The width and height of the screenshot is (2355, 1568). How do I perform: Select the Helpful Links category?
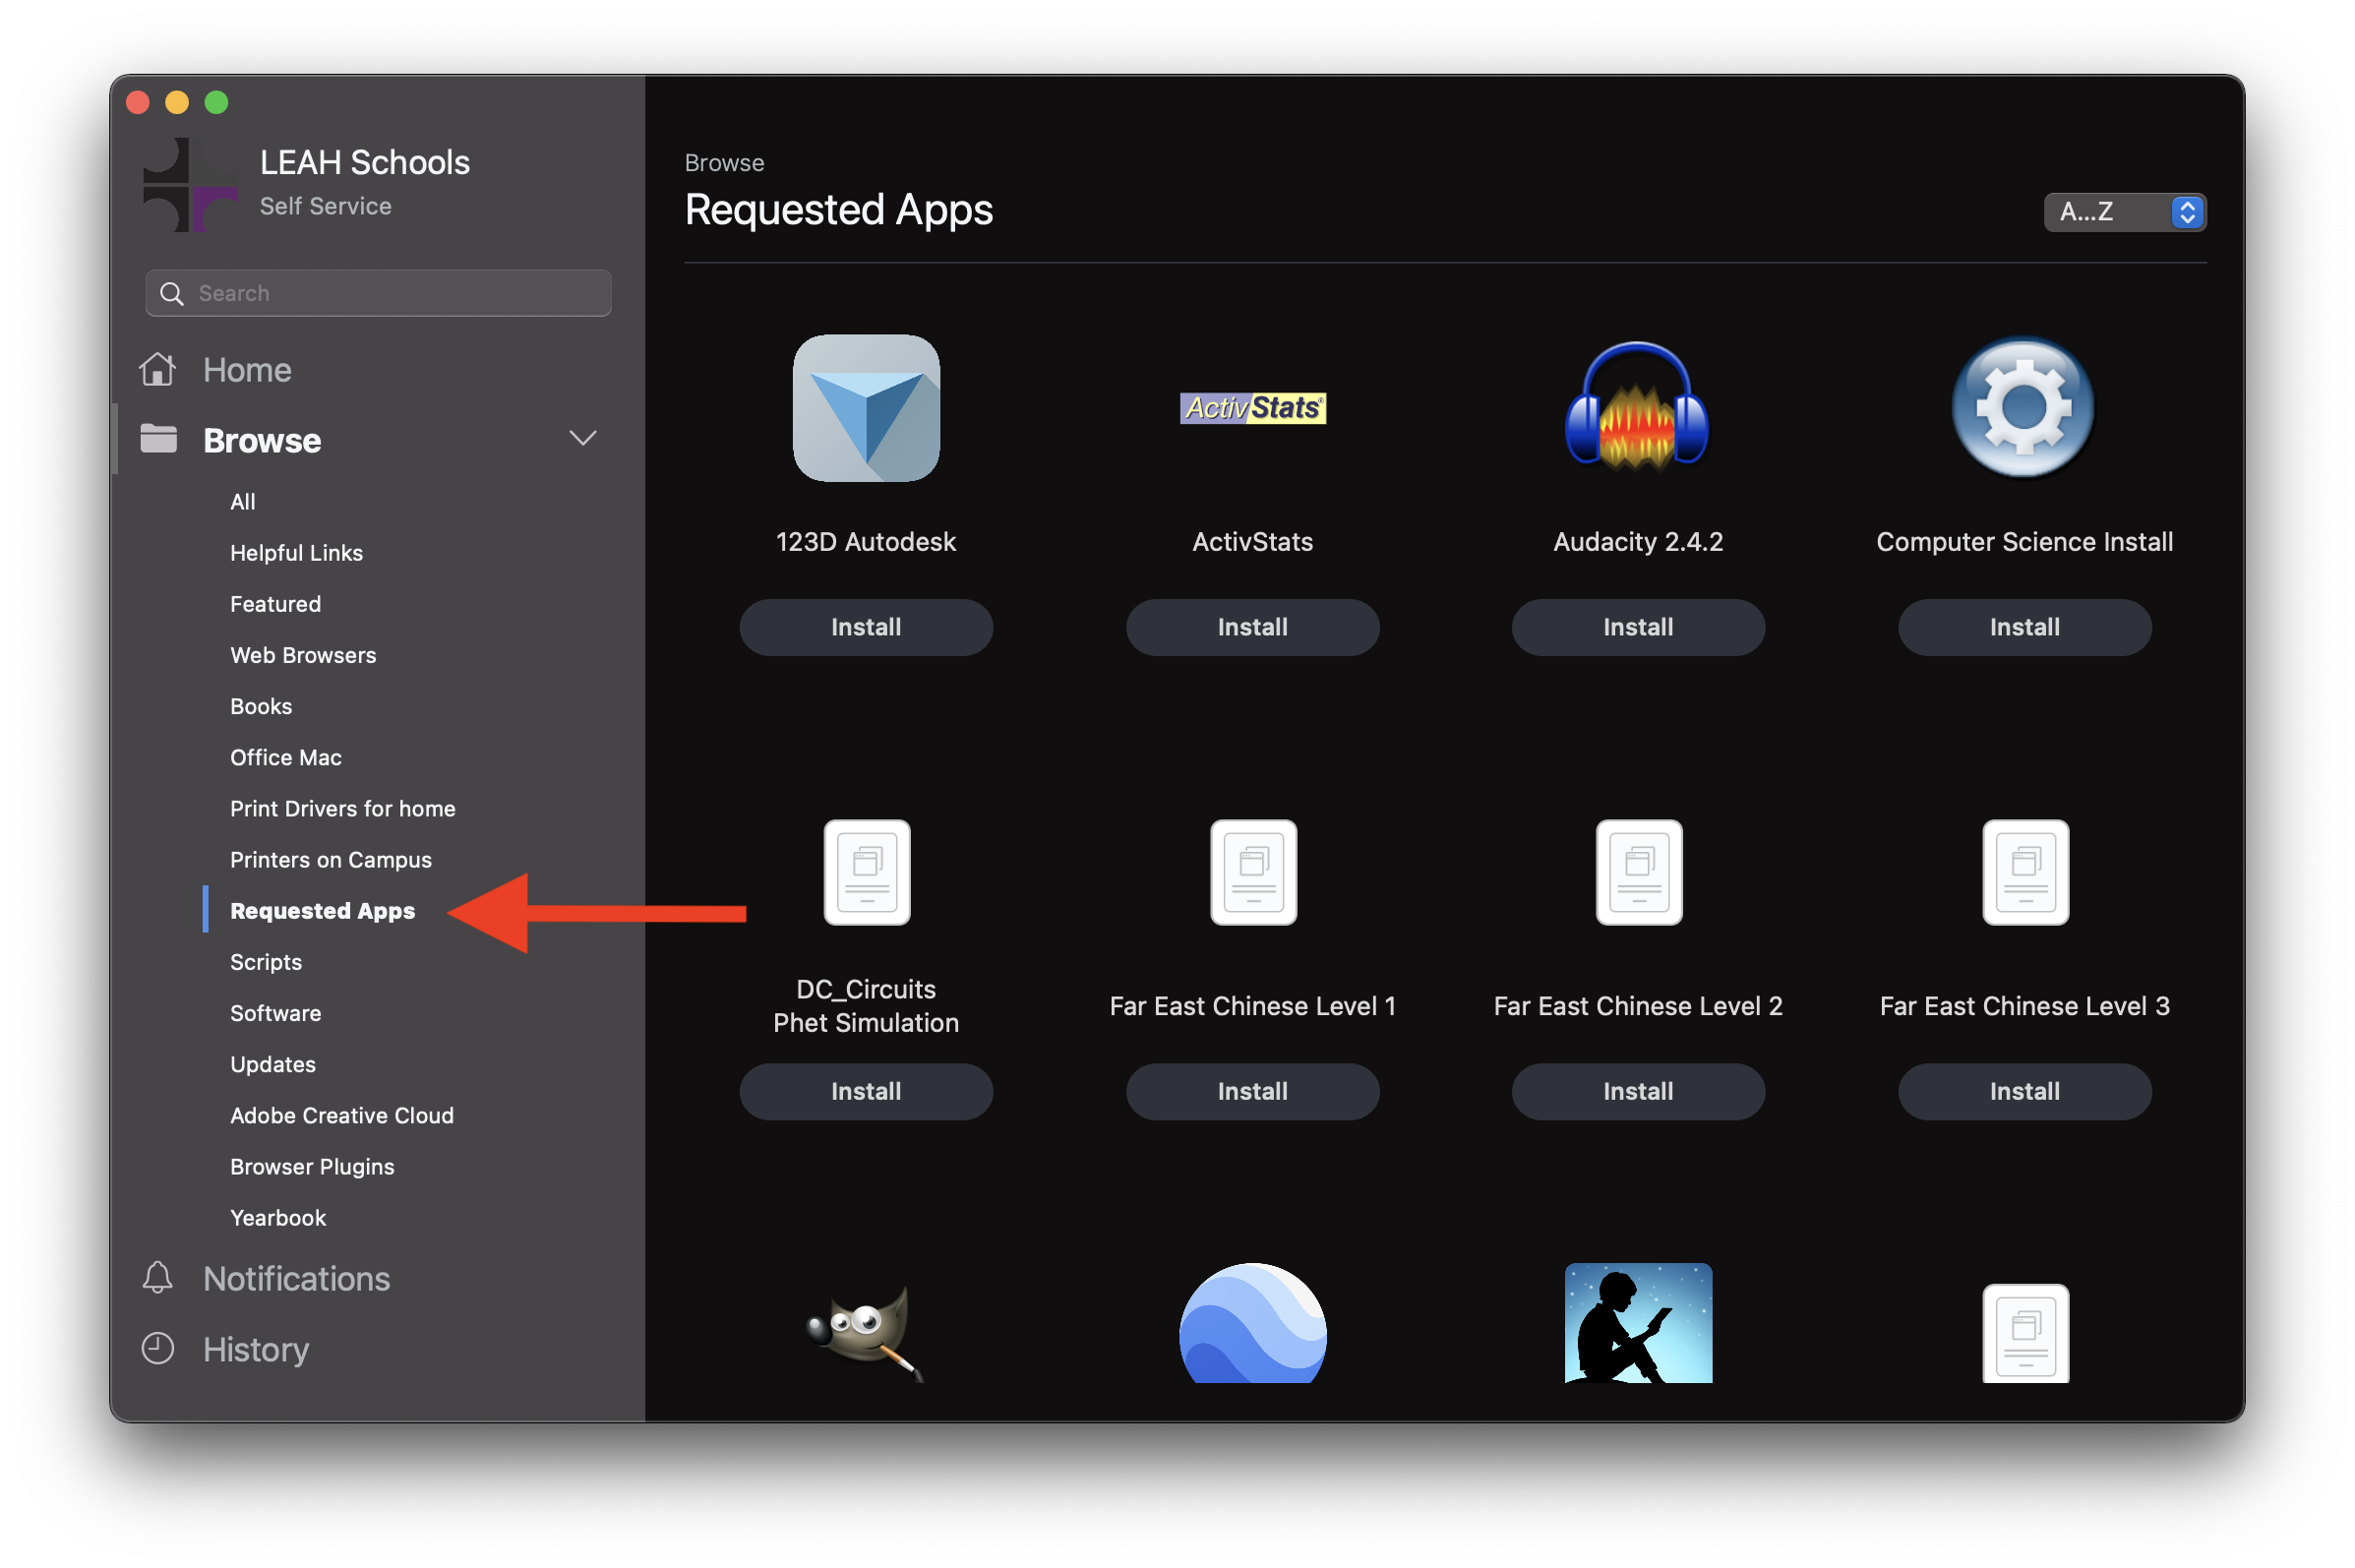tap(296, 552)
